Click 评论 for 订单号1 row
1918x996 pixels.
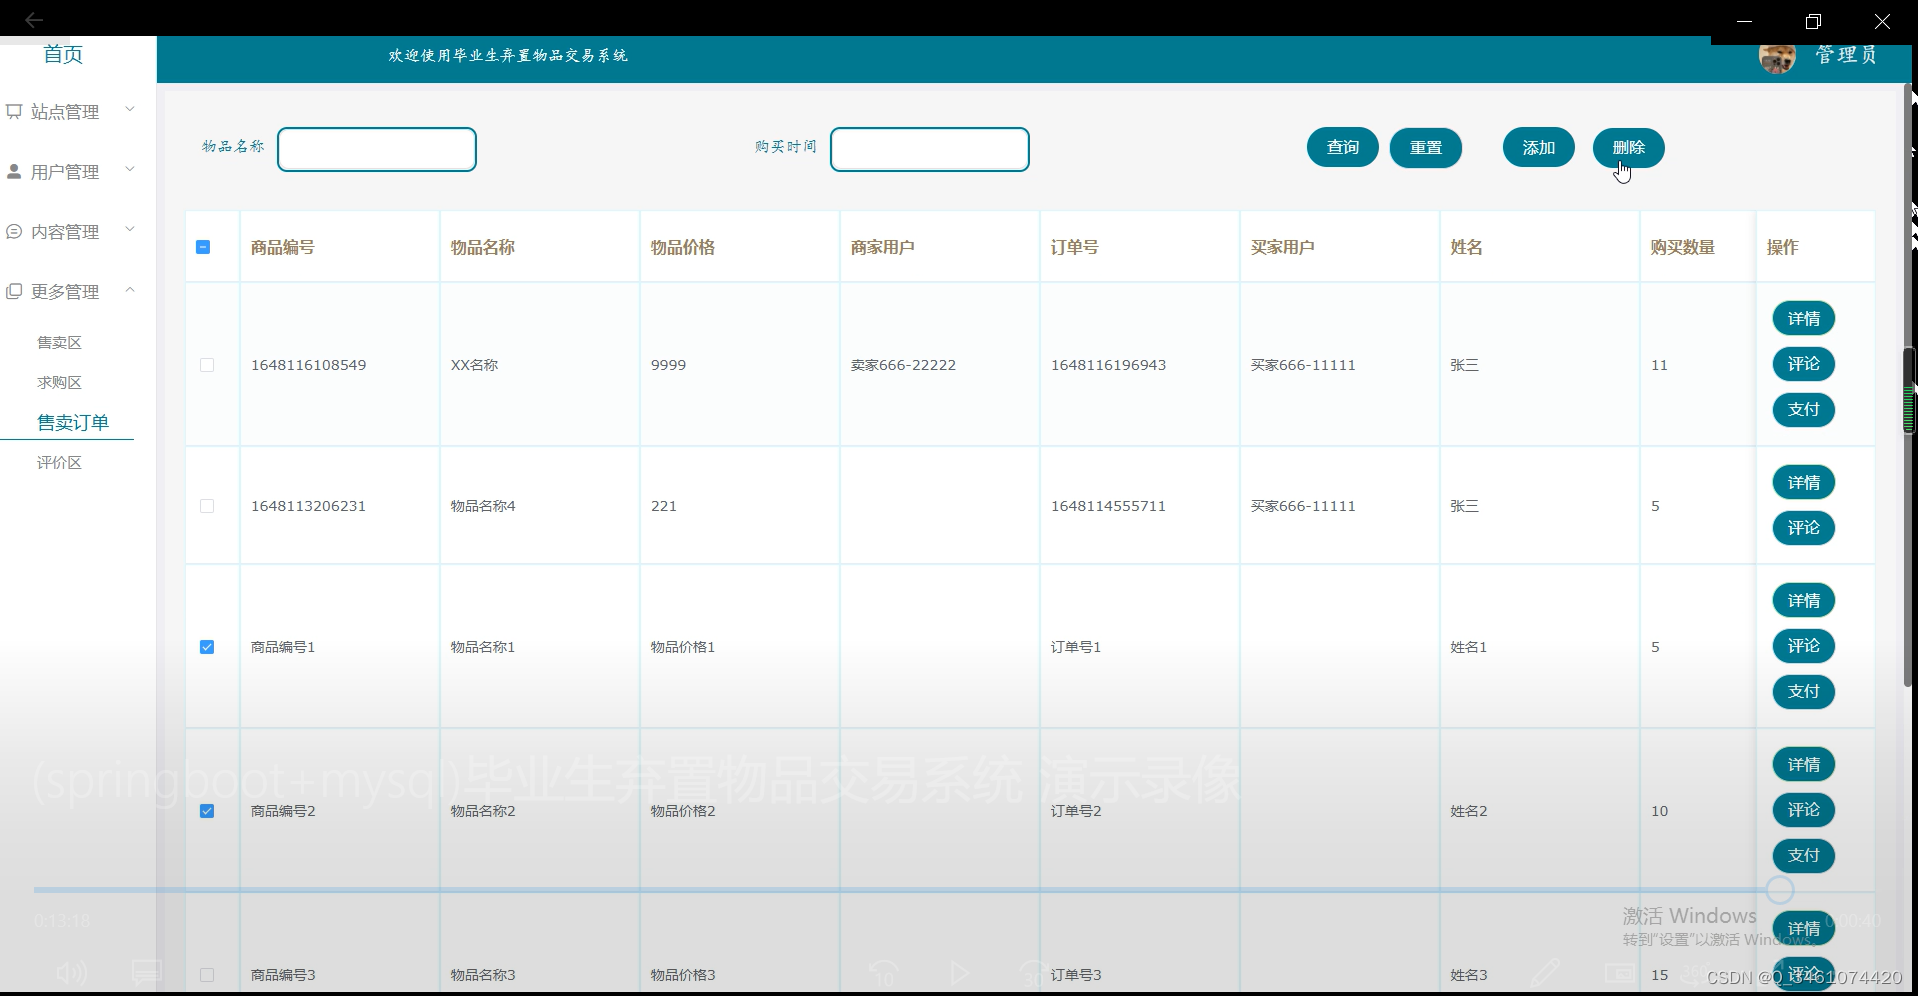click(1804, 646)
